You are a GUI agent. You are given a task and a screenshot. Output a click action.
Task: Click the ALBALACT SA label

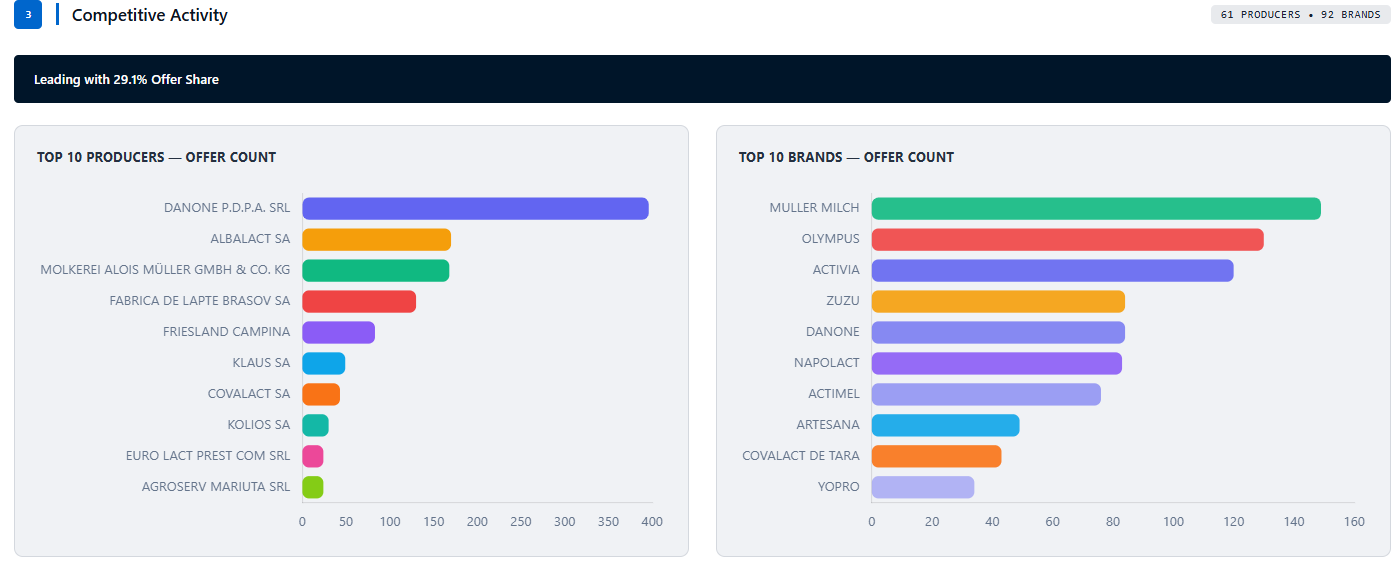coord(250,239)
